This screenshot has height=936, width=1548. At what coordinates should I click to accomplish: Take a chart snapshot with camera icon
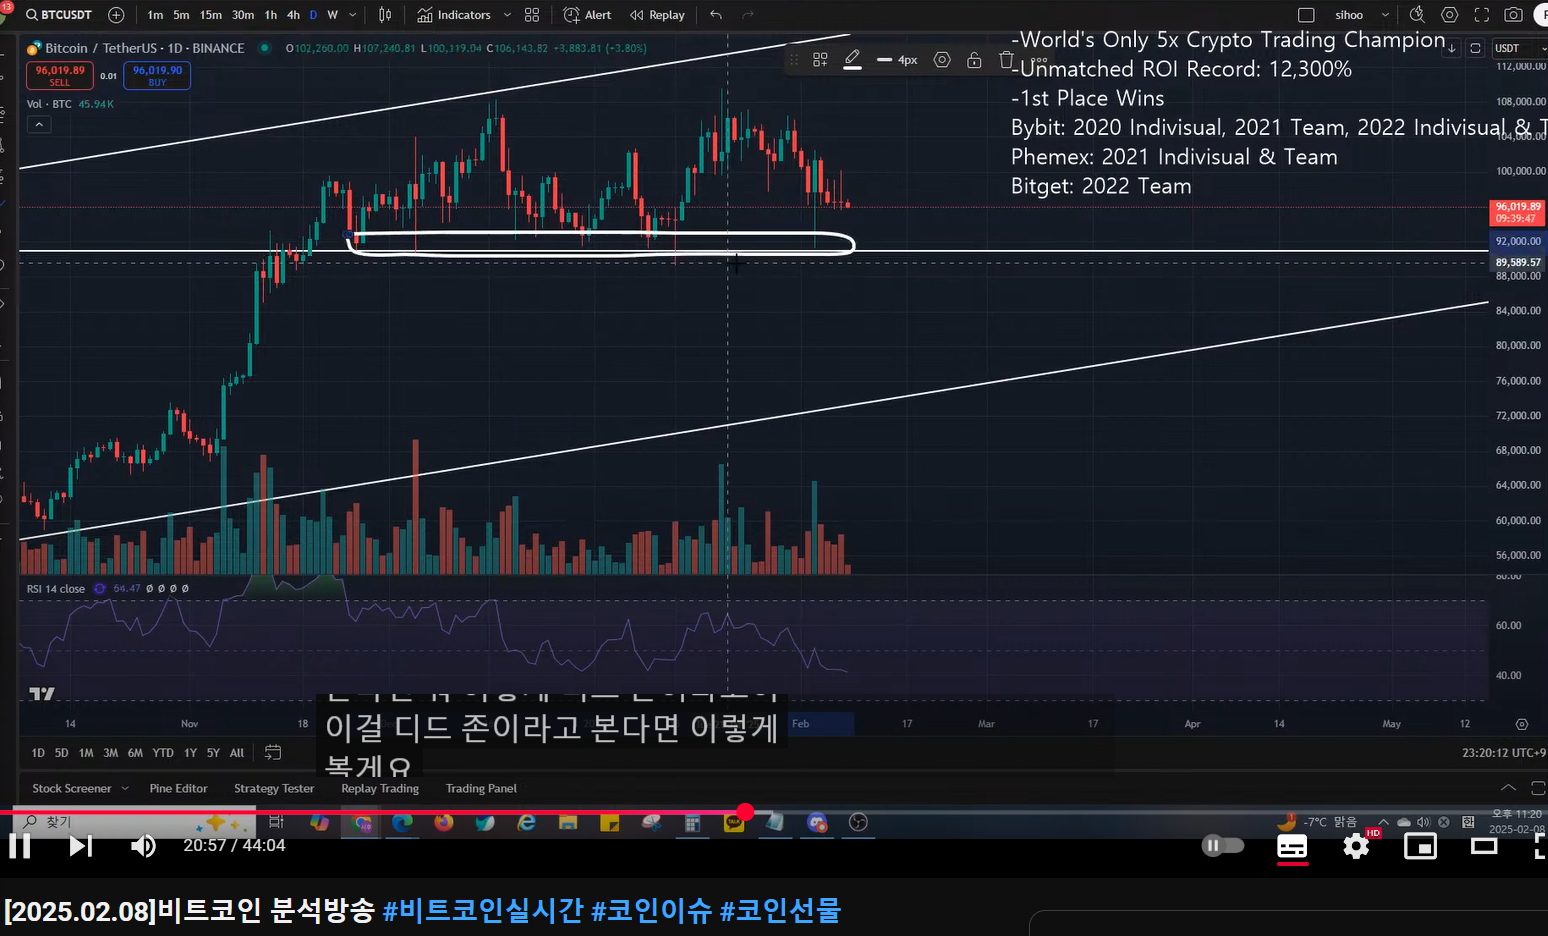point(1514,15)
